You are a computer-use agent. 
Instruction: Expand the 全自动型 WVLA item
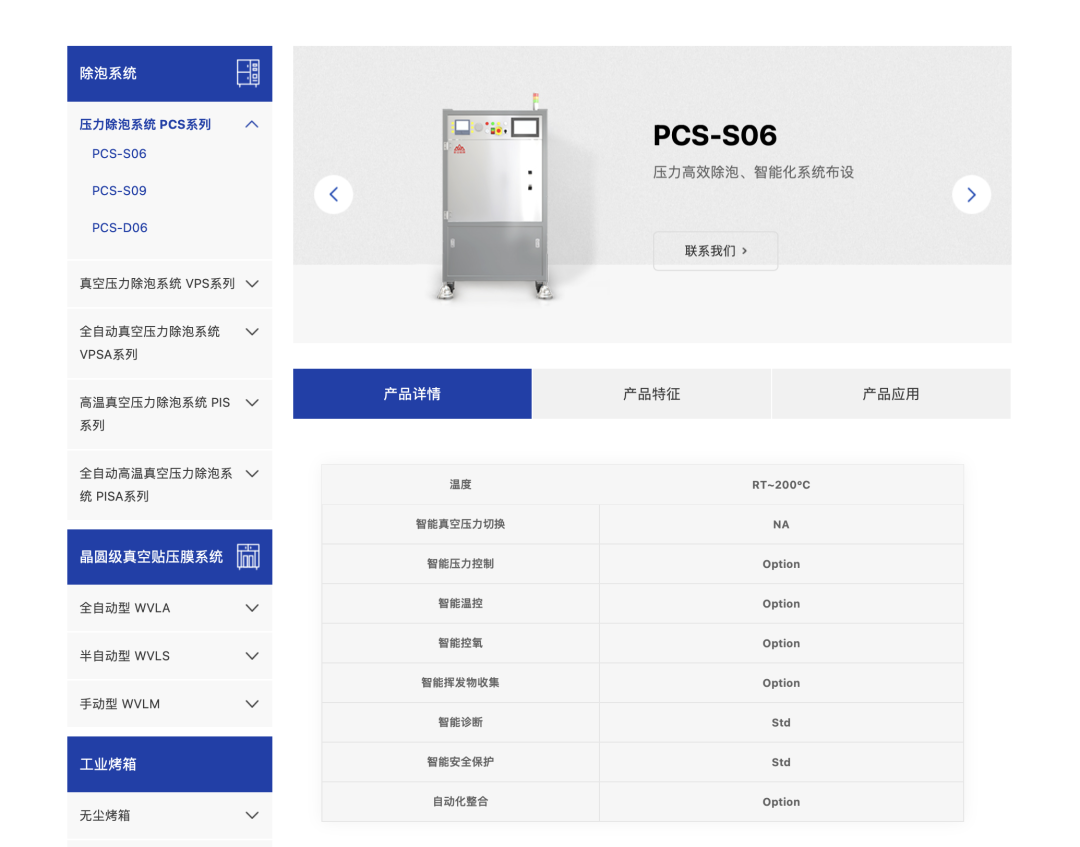coord(252,608)
